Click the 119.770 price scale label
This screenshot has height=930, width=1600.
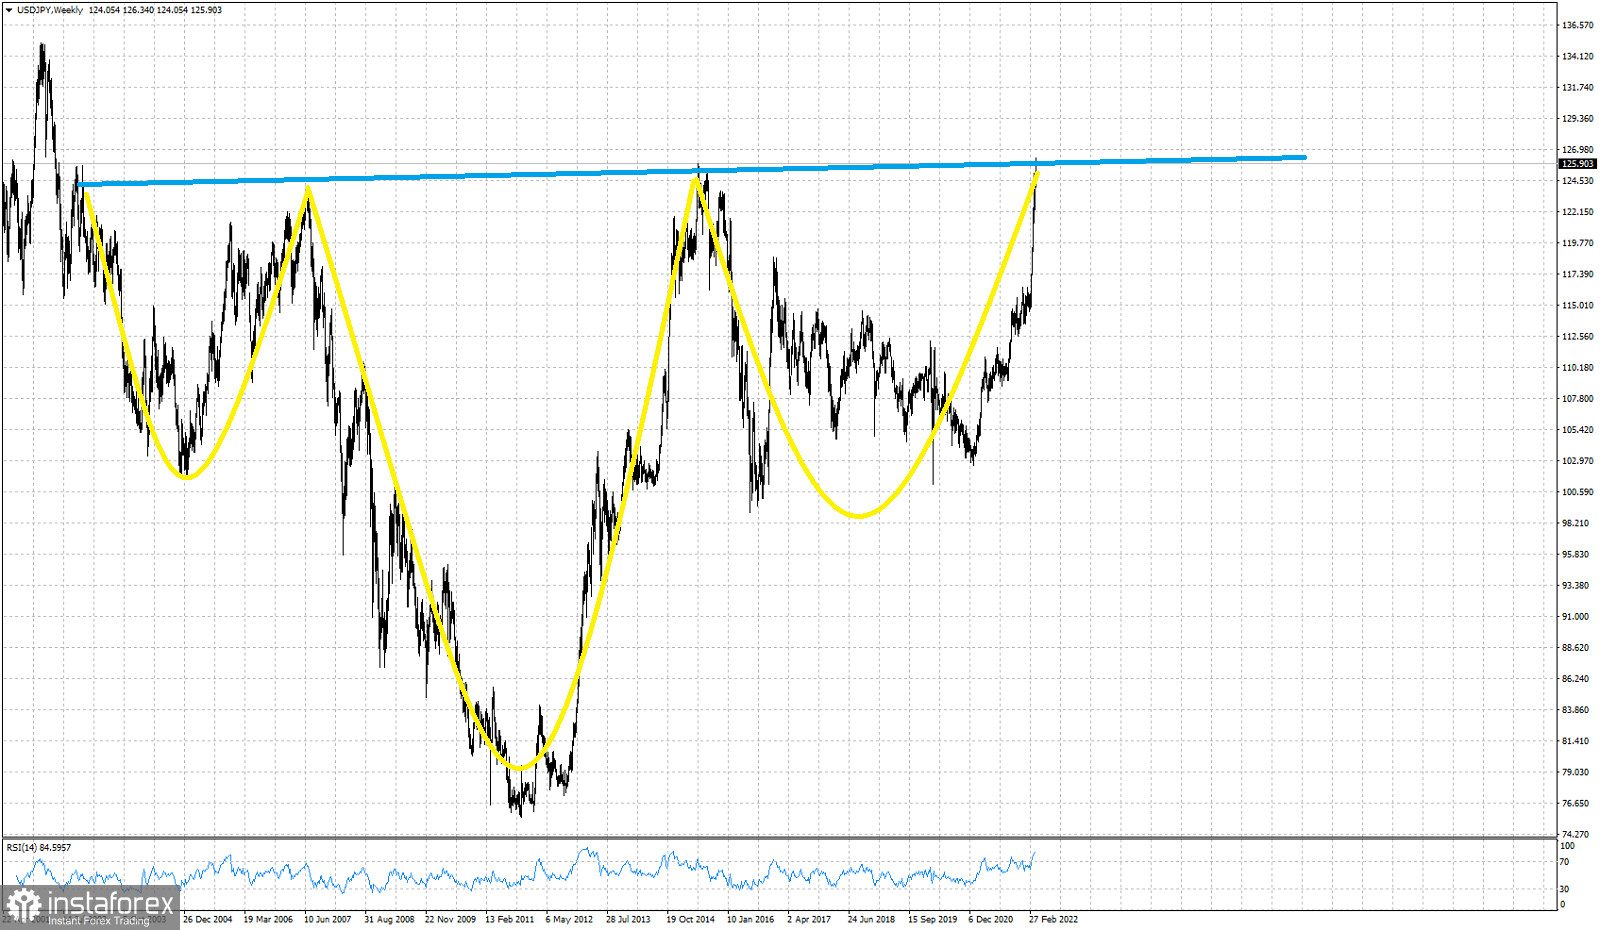(x=1577, y=243)
